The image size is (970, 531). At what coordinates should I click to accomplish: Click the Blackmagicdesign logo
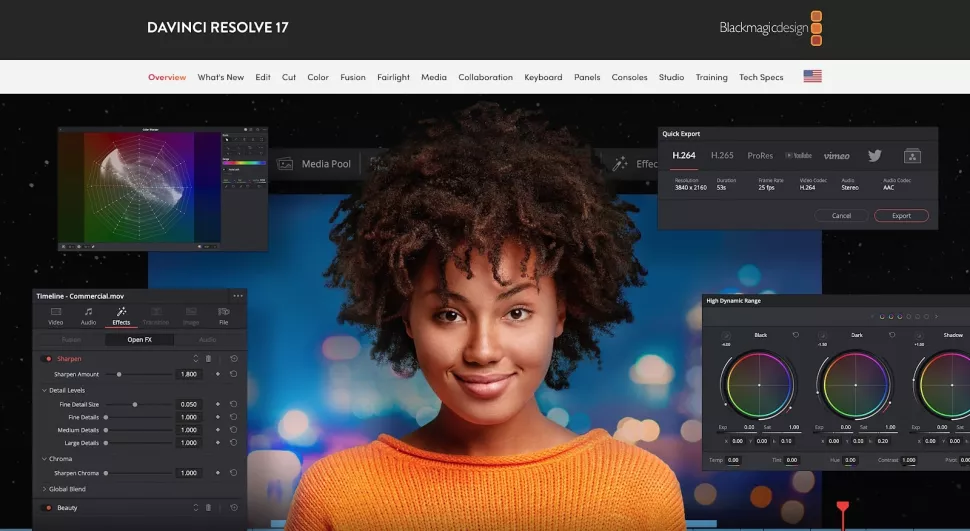pos(771,28)
